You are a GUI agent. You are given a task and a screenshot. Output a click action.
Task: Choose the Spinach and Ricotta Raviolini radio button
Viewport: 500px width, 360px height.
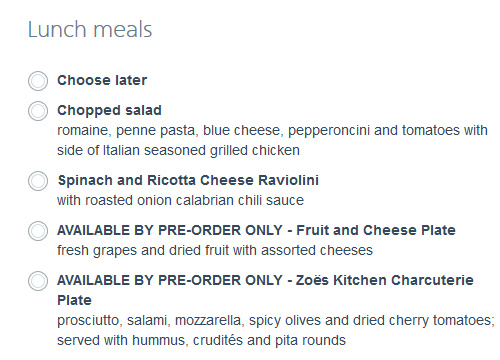click(x=38, y=181)
